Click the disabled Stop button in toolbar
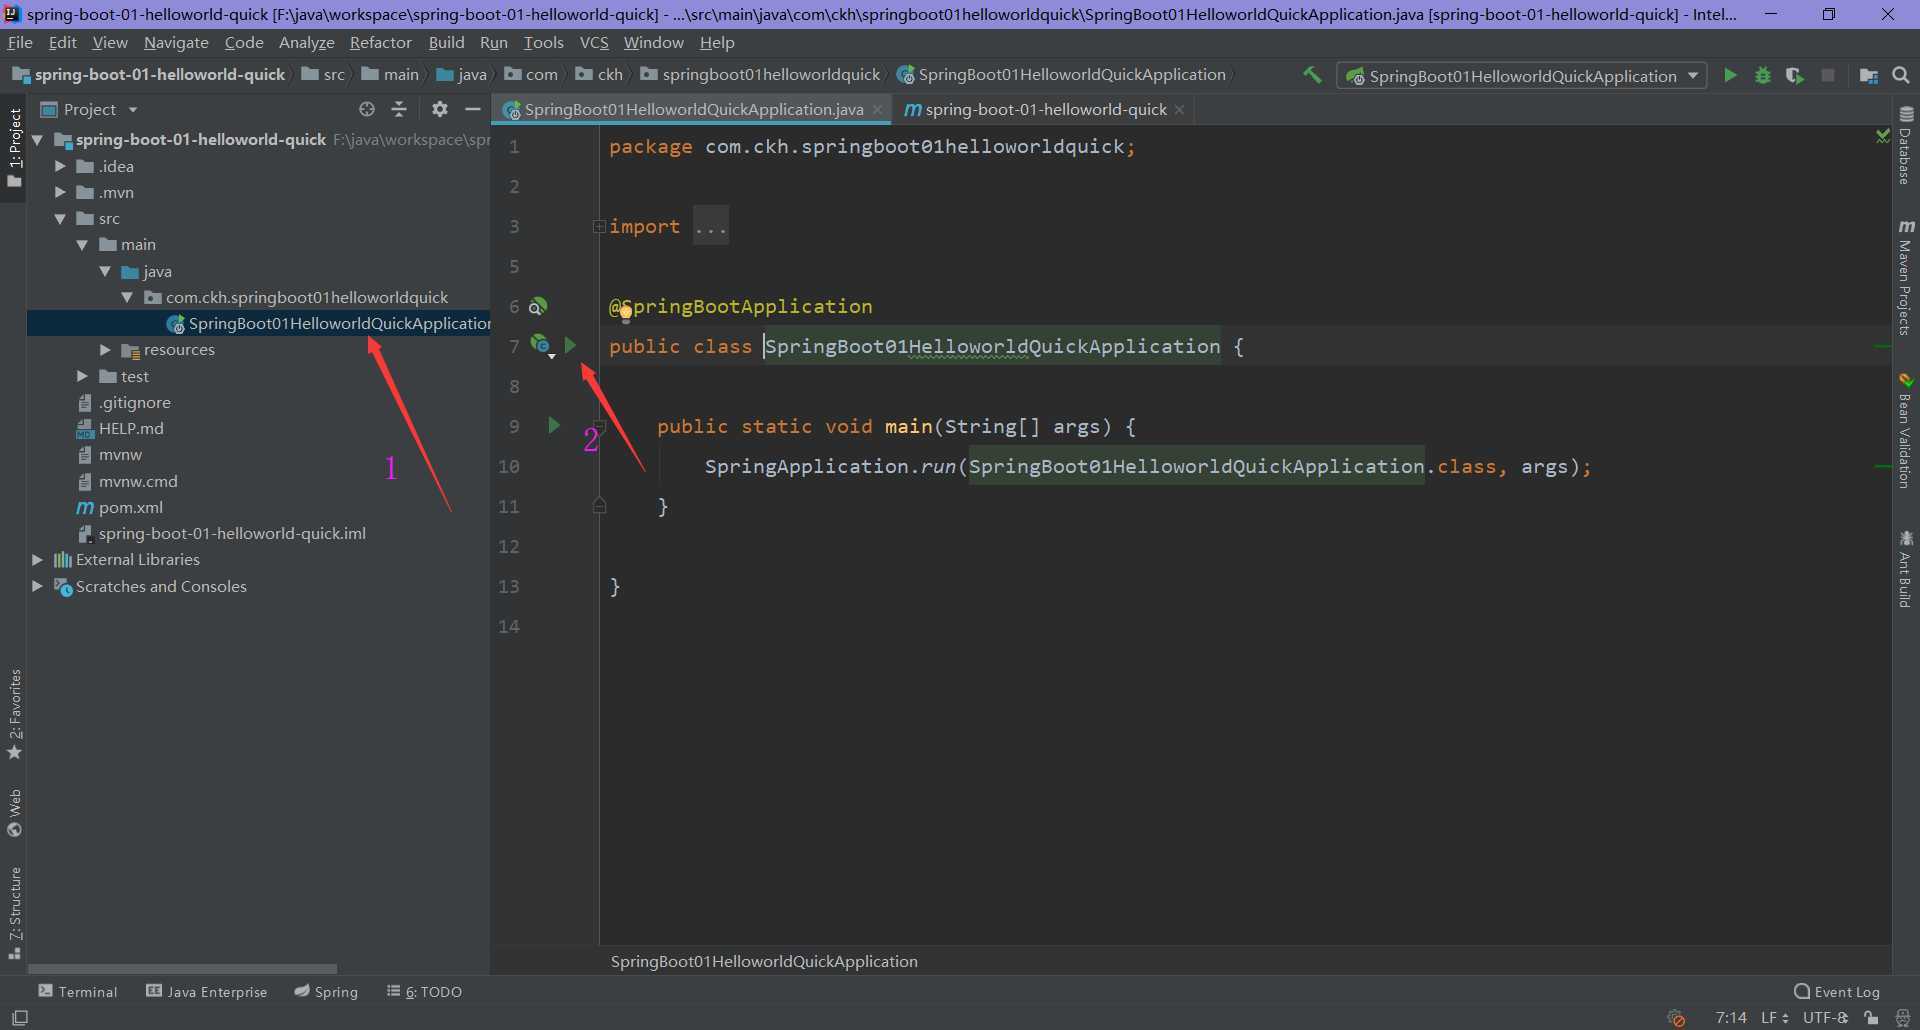This screenshot has width=1920, height=1030. coord(1828,75)
